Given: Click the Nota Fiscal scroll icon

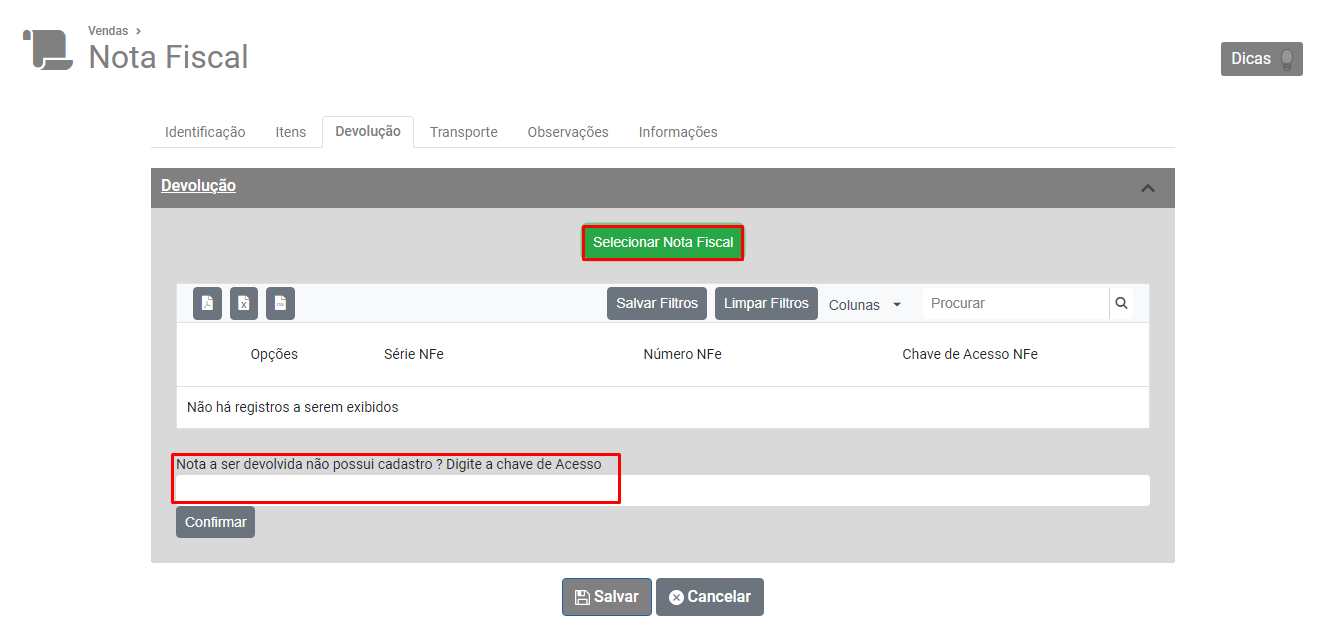Looking at the screenshot, I should click(x=48, y=49).
